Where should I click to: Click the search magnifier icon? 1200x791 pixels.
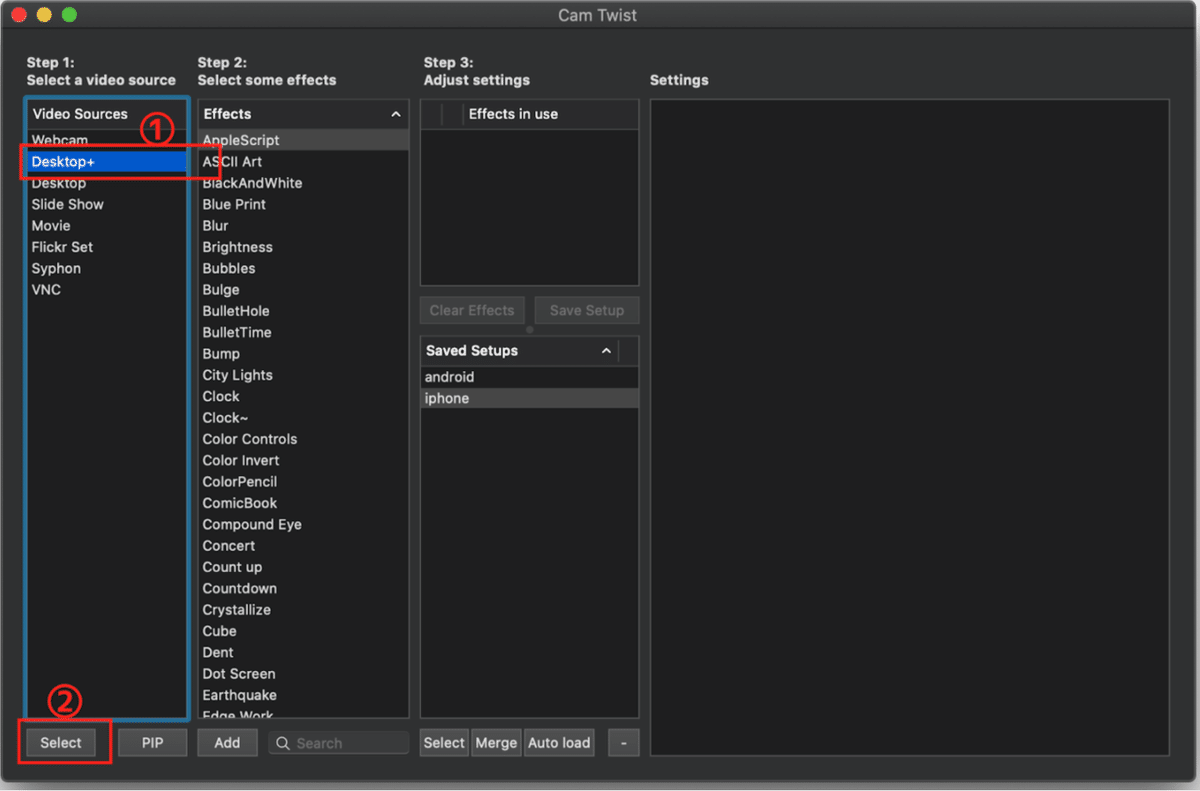[283, 743]
